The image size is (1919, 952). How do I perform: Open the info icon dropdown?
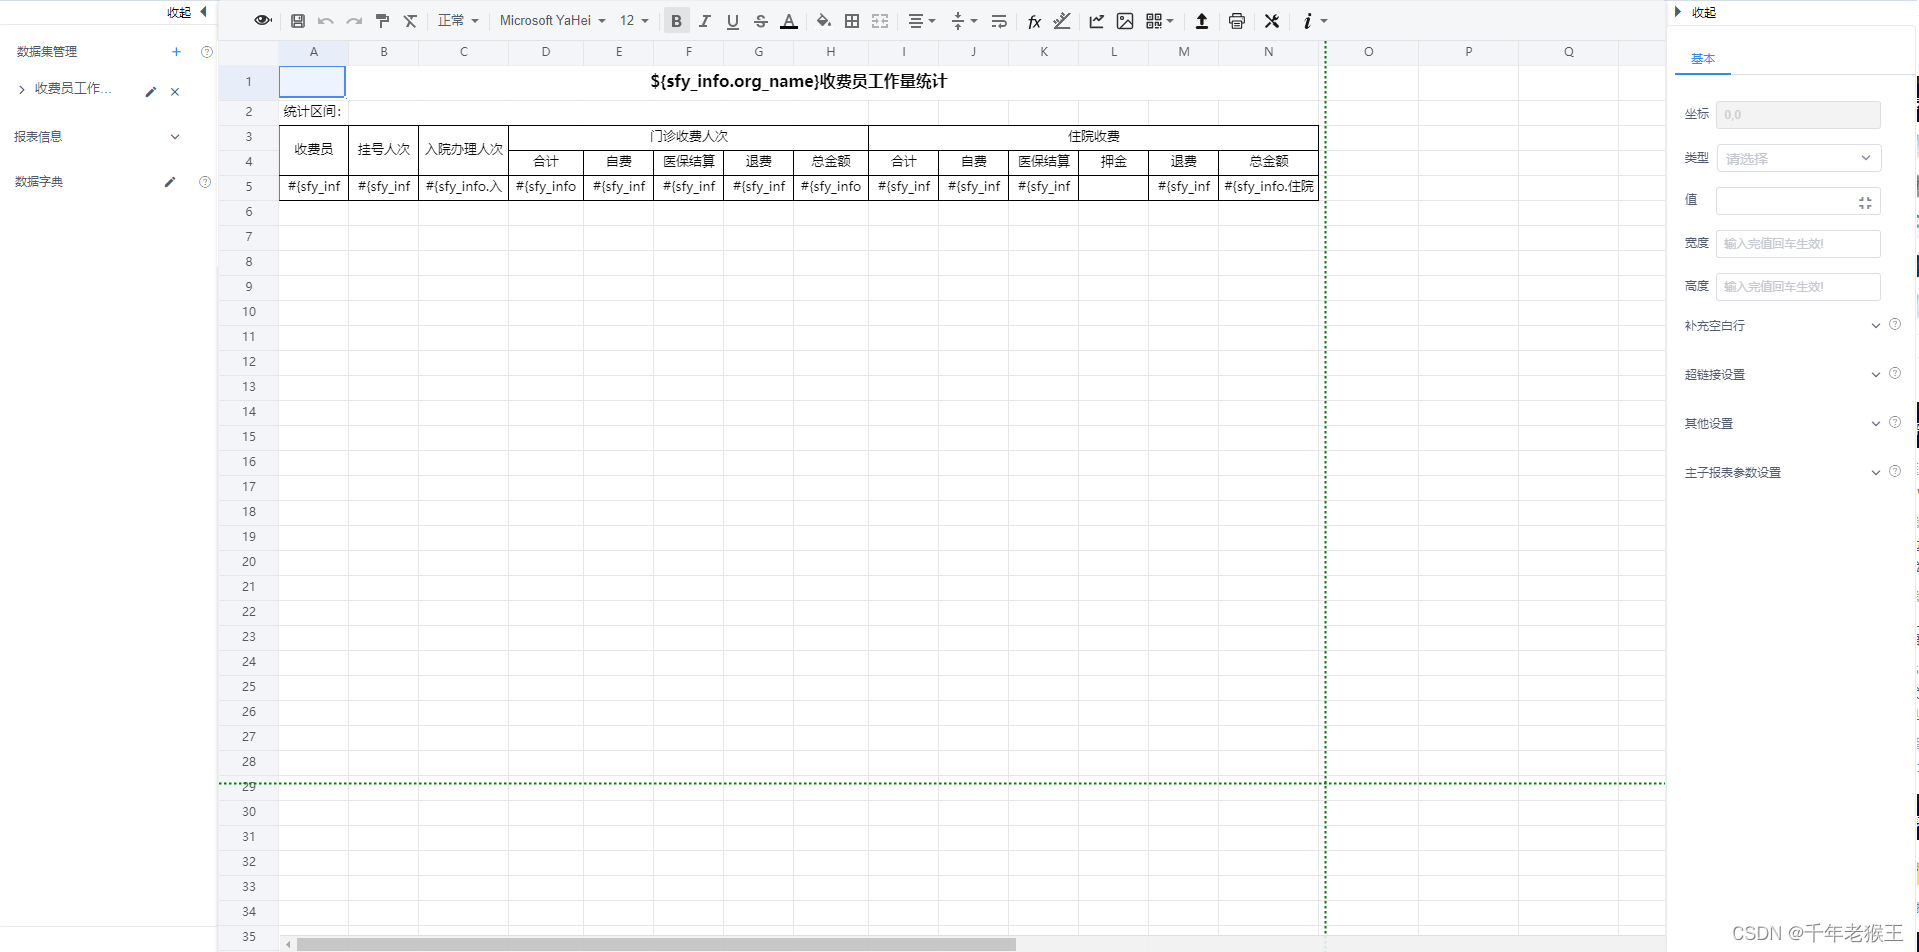pyautogui.click(x=1313, y=20)
